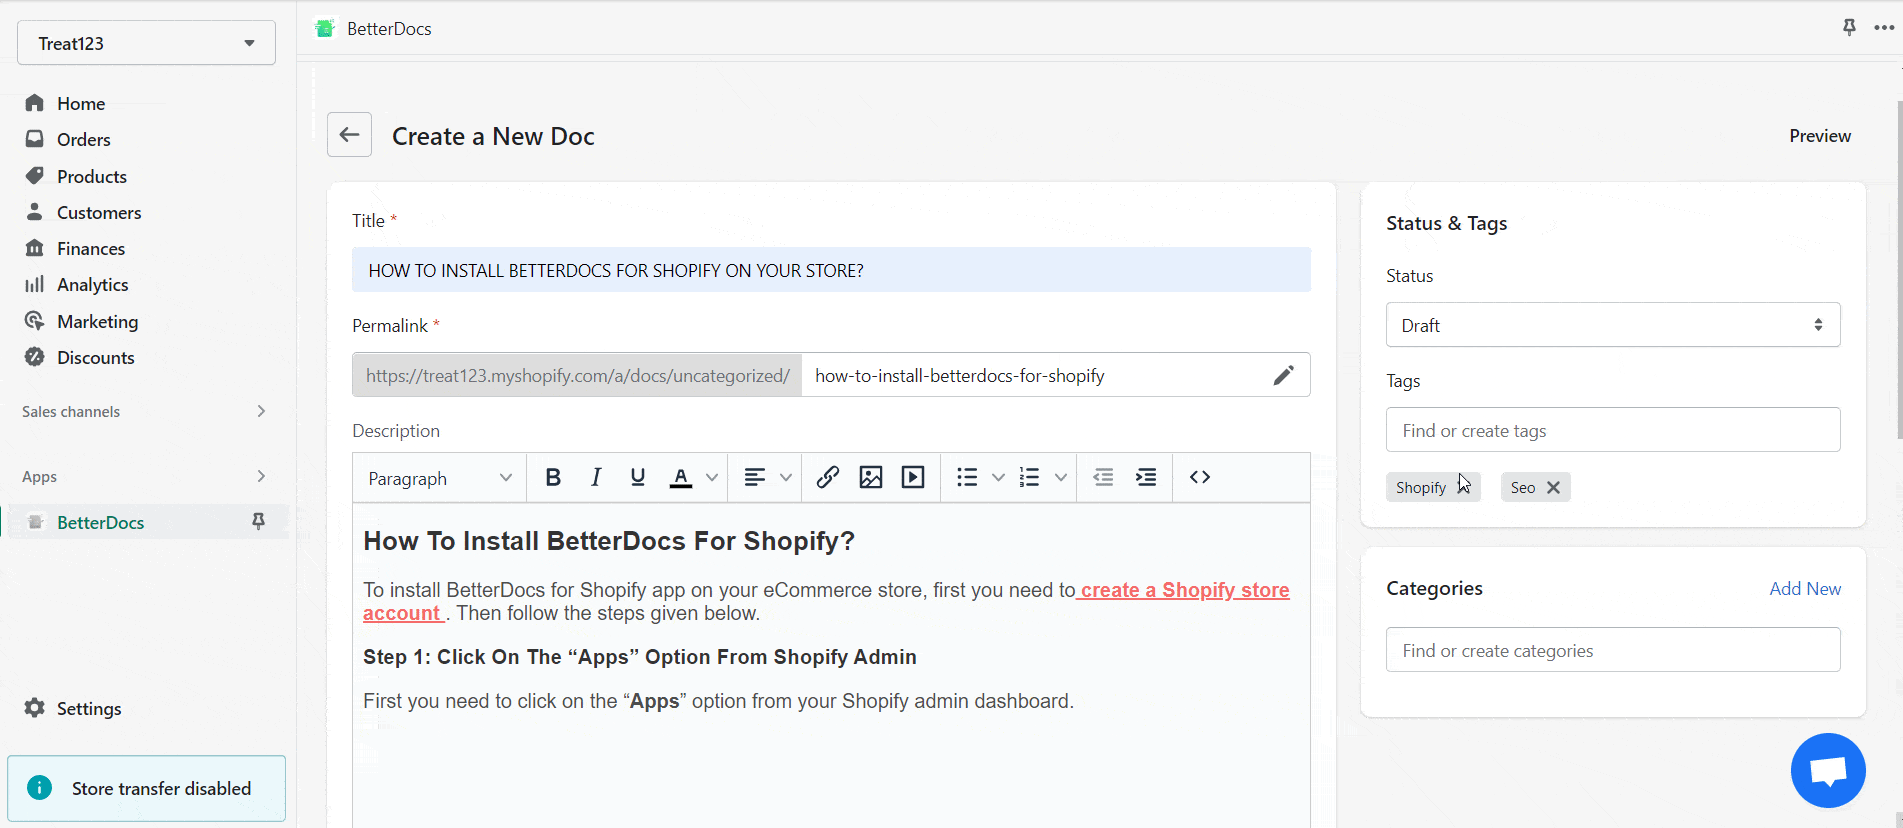
Task: Expand the Apps section
Action: (261, 476)
